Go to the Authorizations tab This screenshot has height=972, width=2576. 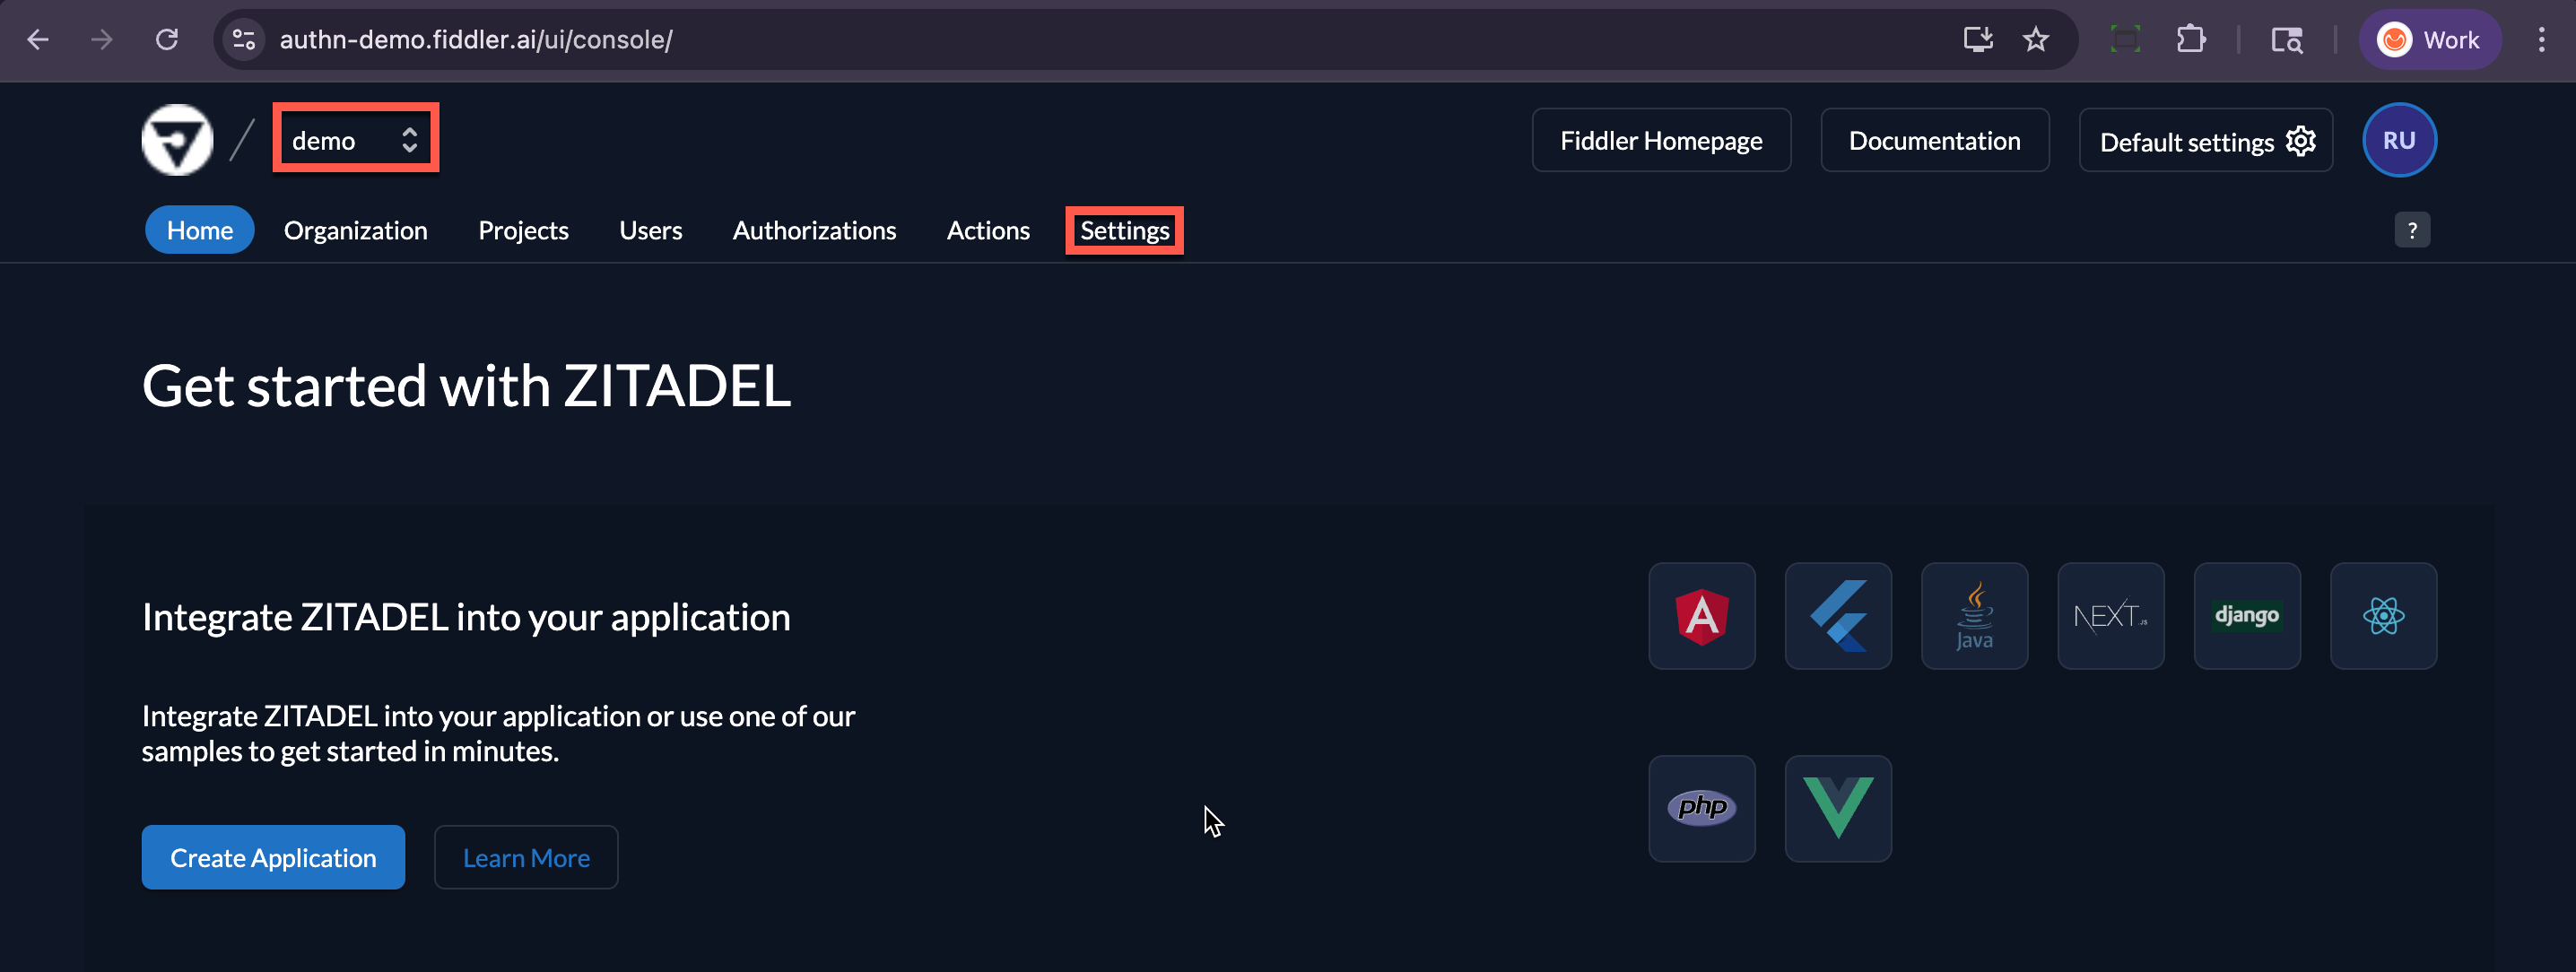pos(814,230)
